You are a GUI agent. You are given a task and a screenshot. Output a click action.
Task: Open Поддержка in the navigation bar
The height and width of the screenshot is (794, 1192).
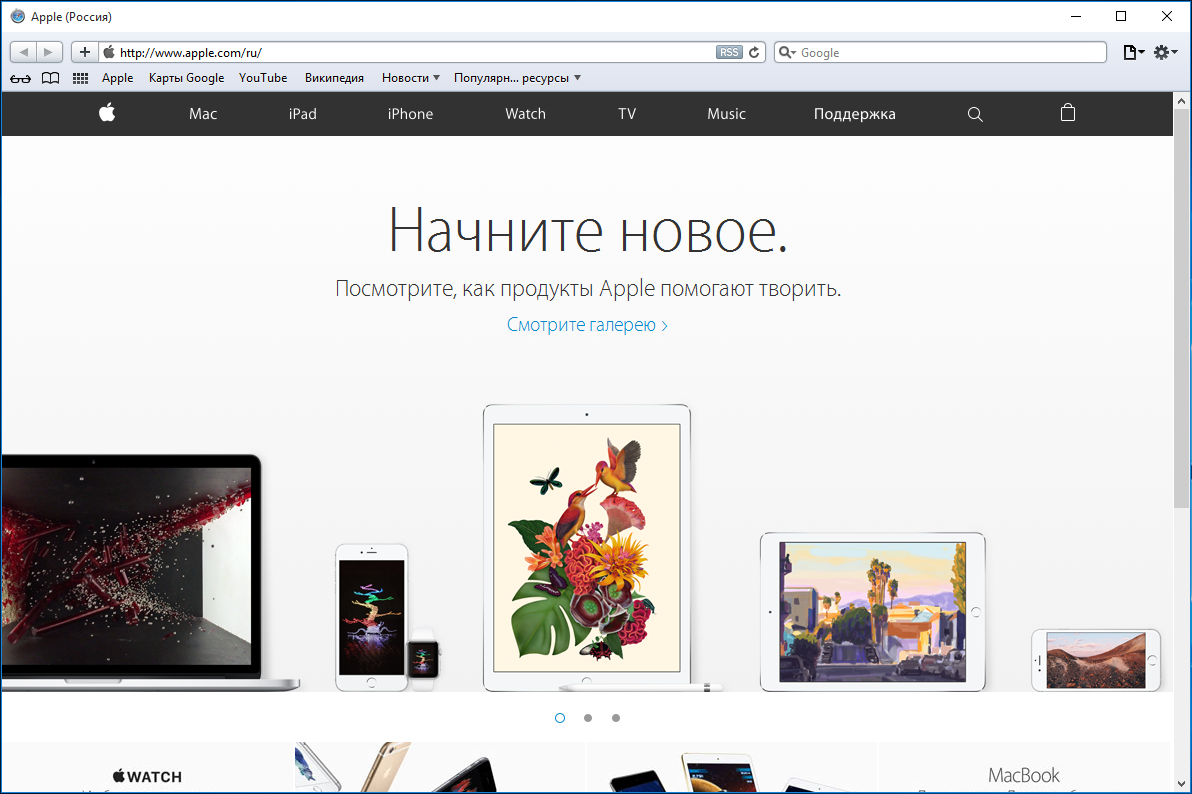pyautogui.click(x=854, y=114)
